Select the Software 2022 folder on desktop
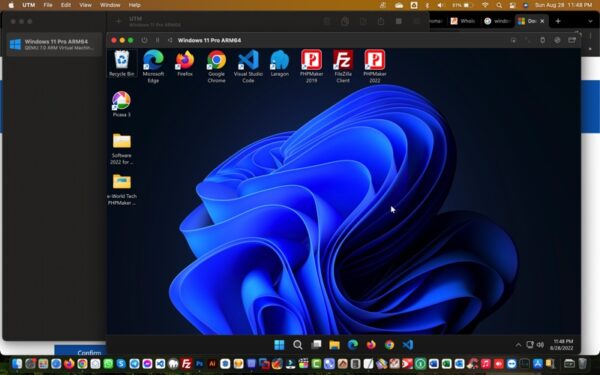This screenshot has height=375, width=600. pos(122,149)
